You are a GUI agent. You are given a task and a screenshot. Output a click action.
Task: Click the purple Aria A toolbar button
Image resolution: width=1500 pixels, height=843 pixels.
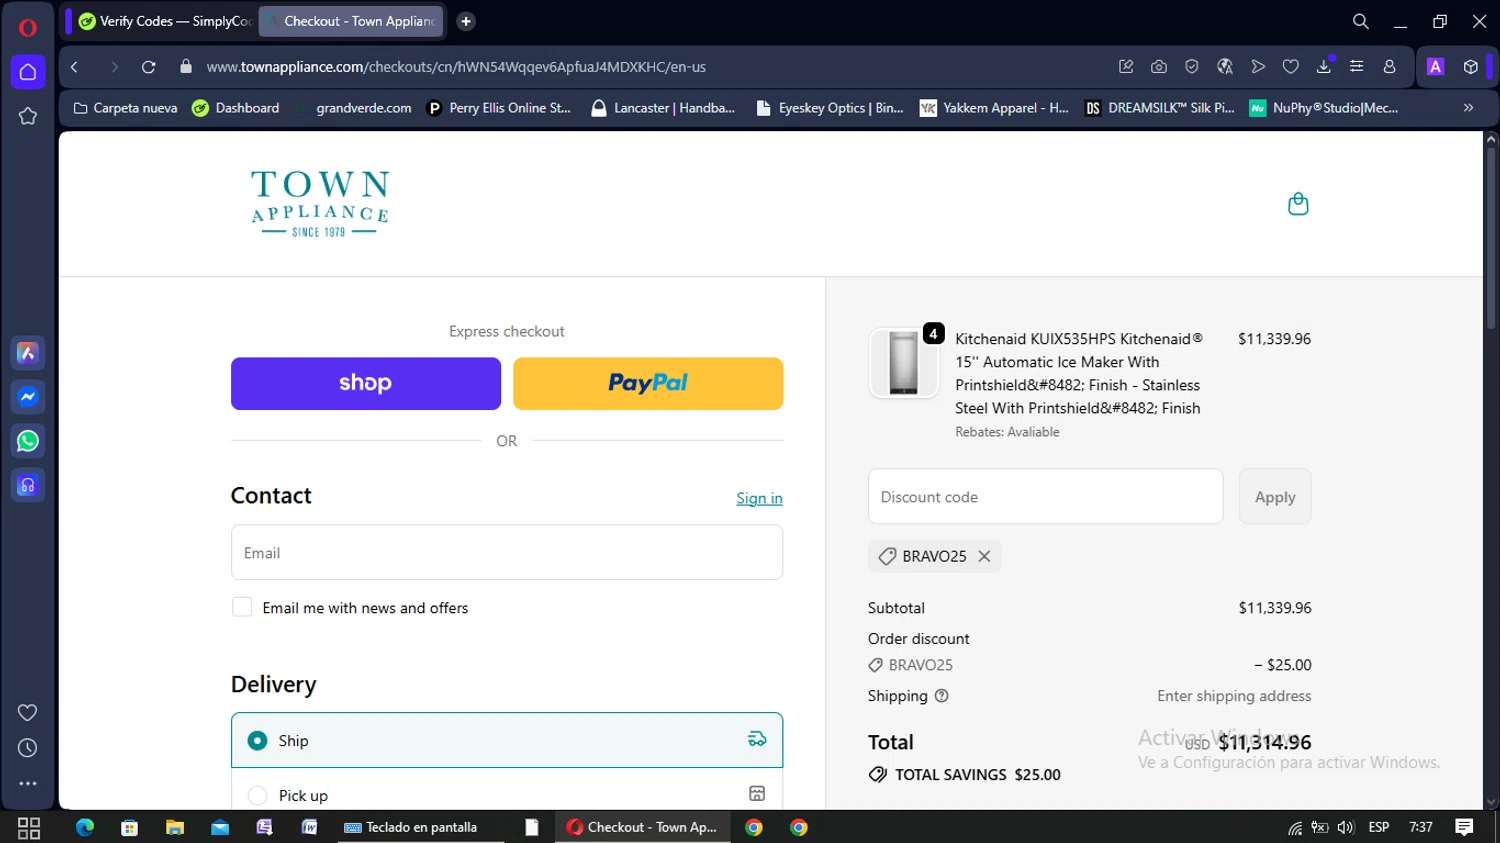(x=1436, y=67)
